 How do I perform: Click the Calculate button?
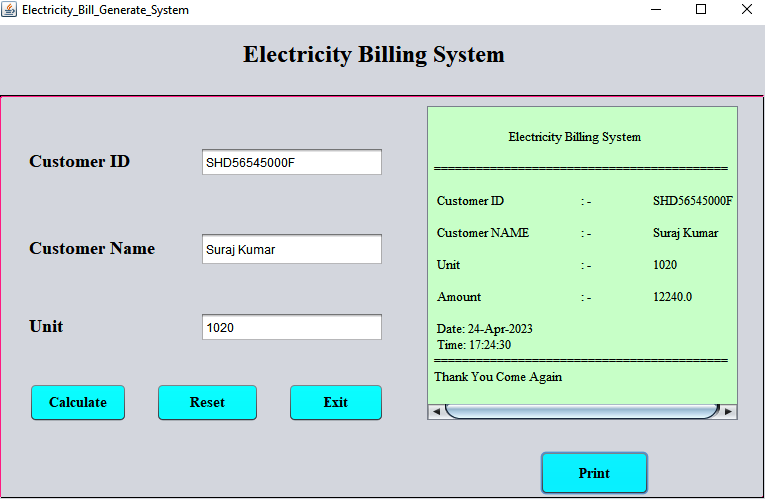[78, 402]
